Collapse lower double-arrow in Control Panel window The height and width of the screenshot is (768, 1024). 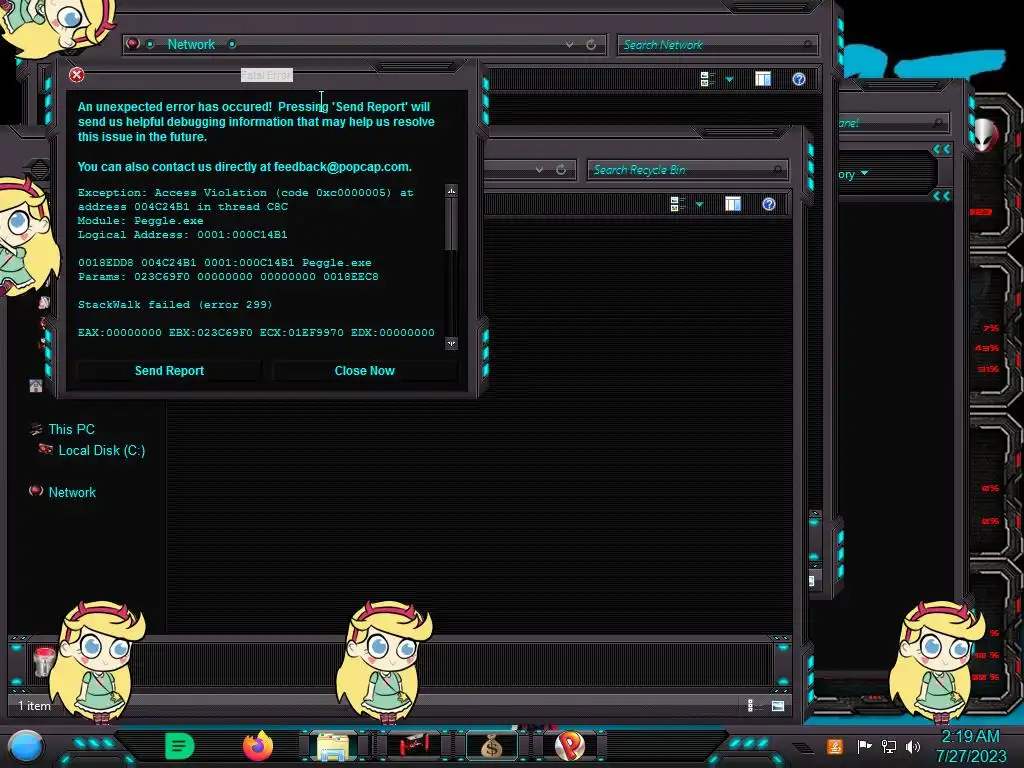[942, 196]
